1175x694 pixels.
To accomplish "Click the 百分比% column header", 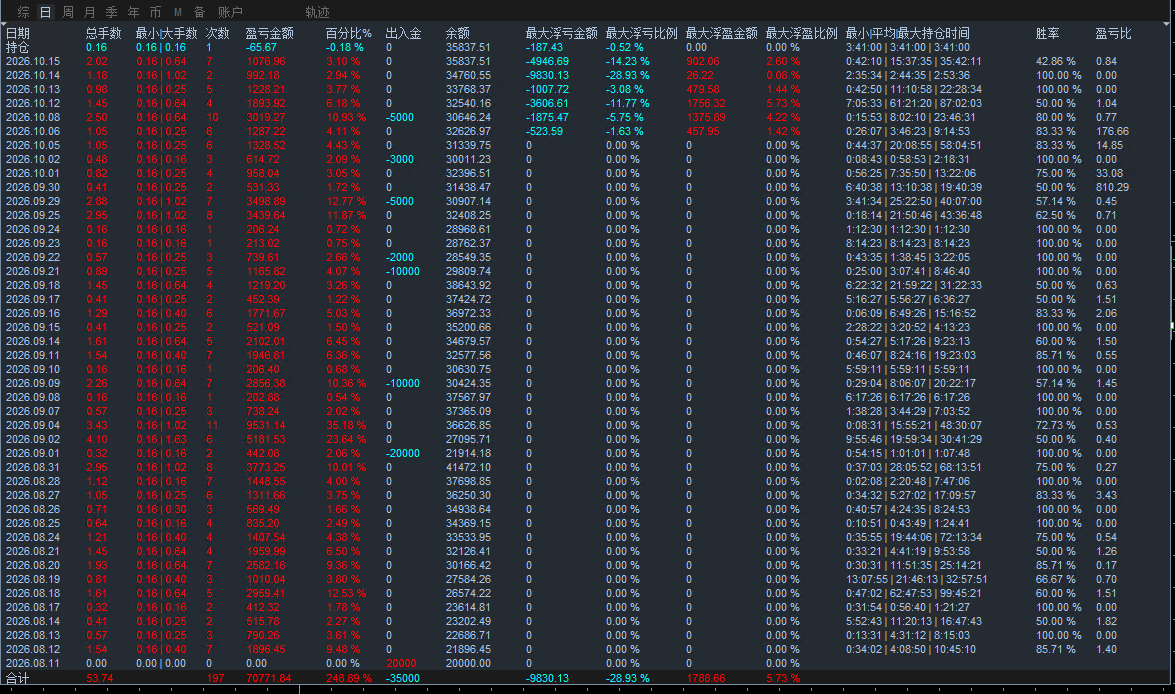I will click(348, 33).
